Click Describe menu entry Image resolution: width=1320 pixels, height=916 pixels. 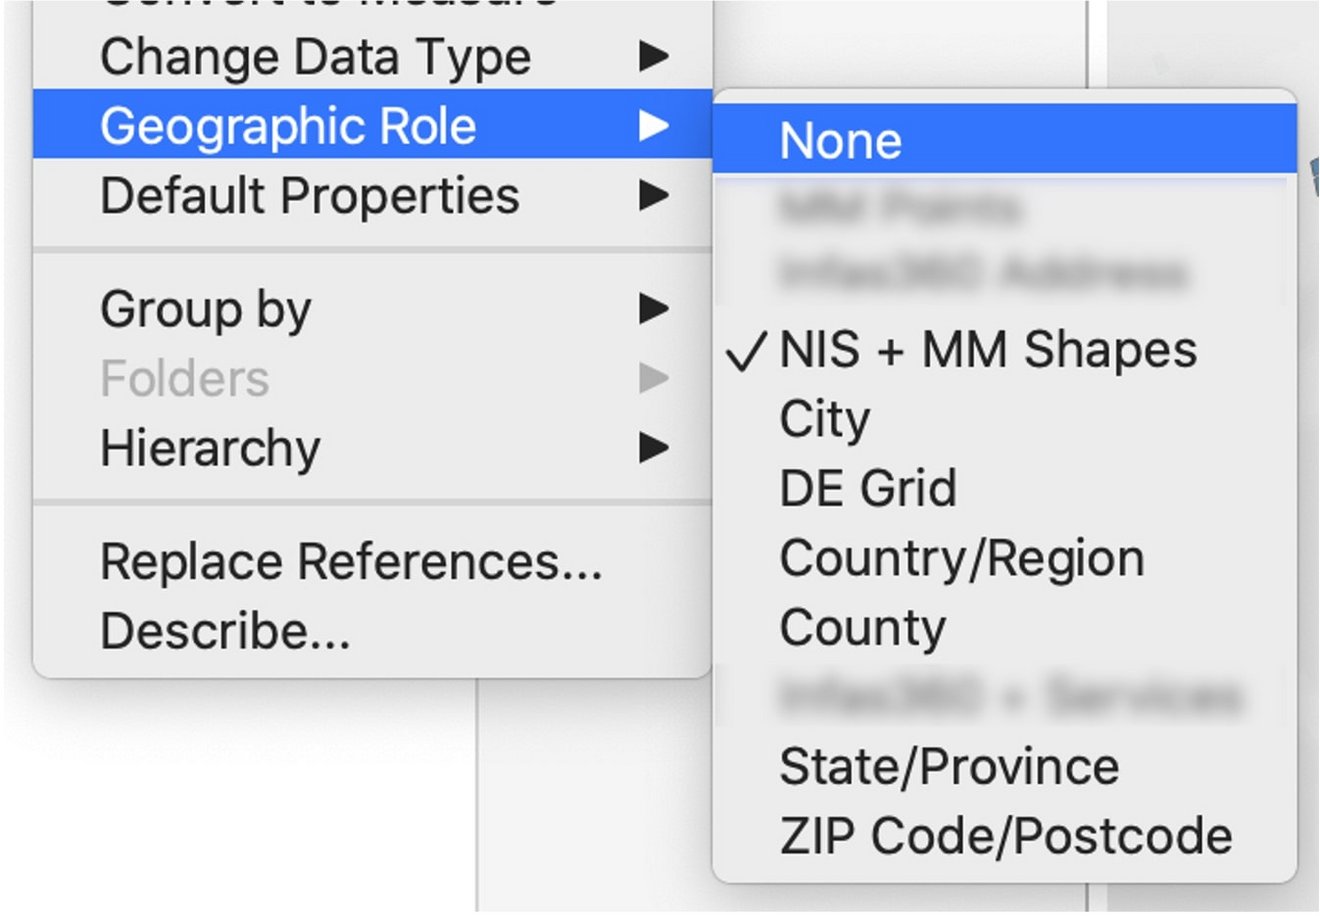(225, 631)
